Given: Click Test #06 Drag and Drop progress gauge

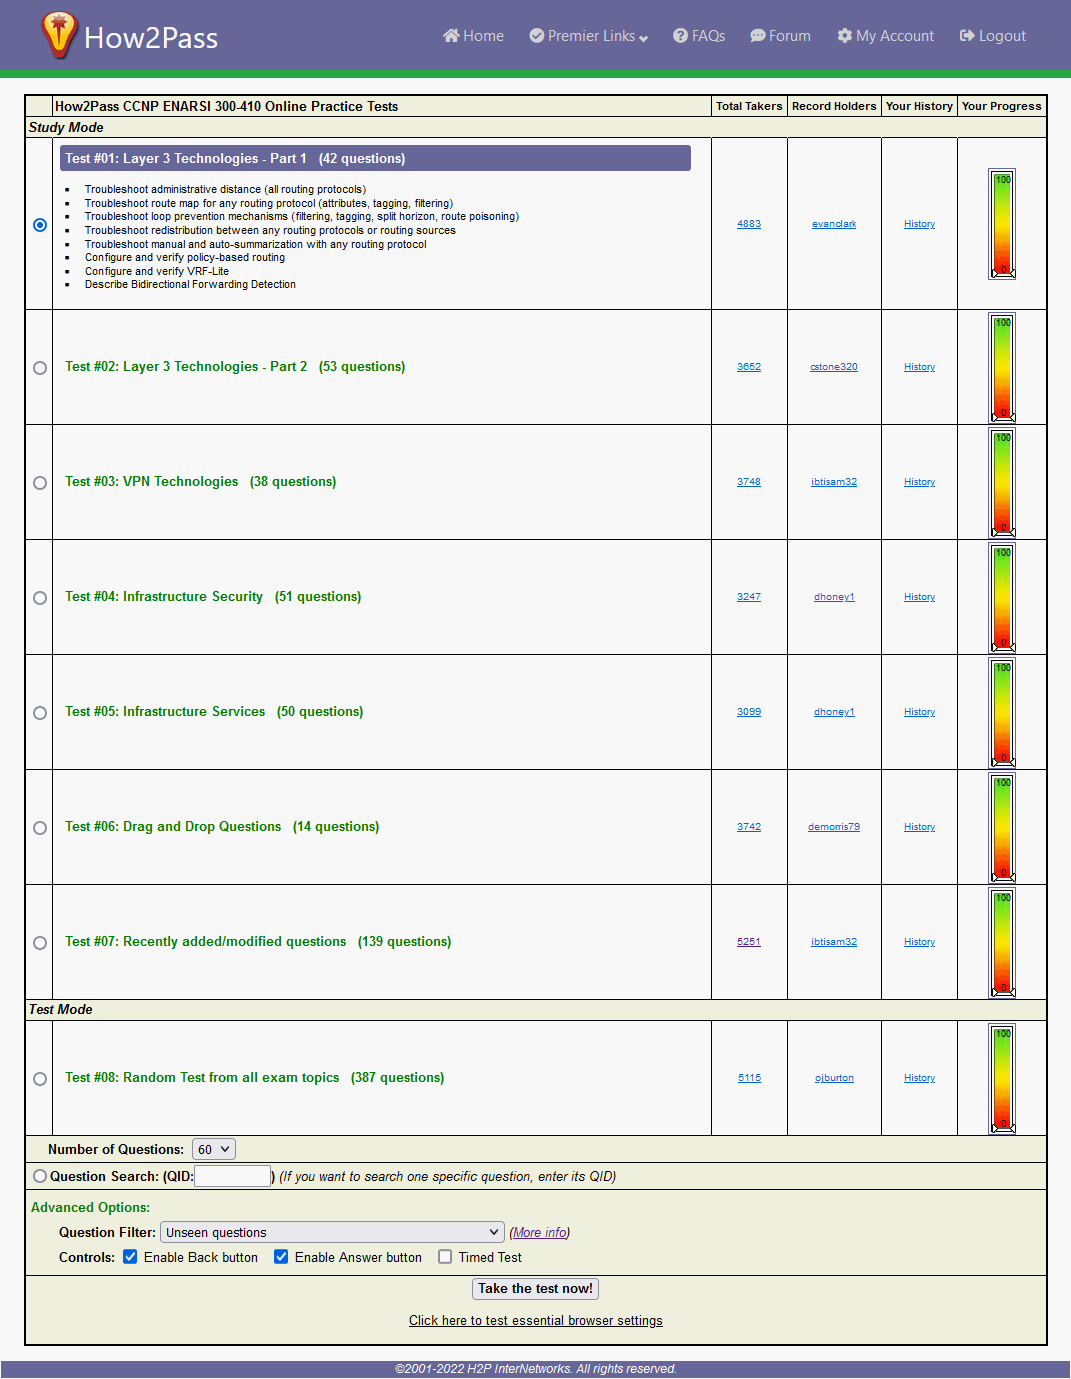Looking at the screenshot, I should (1002, 828).
